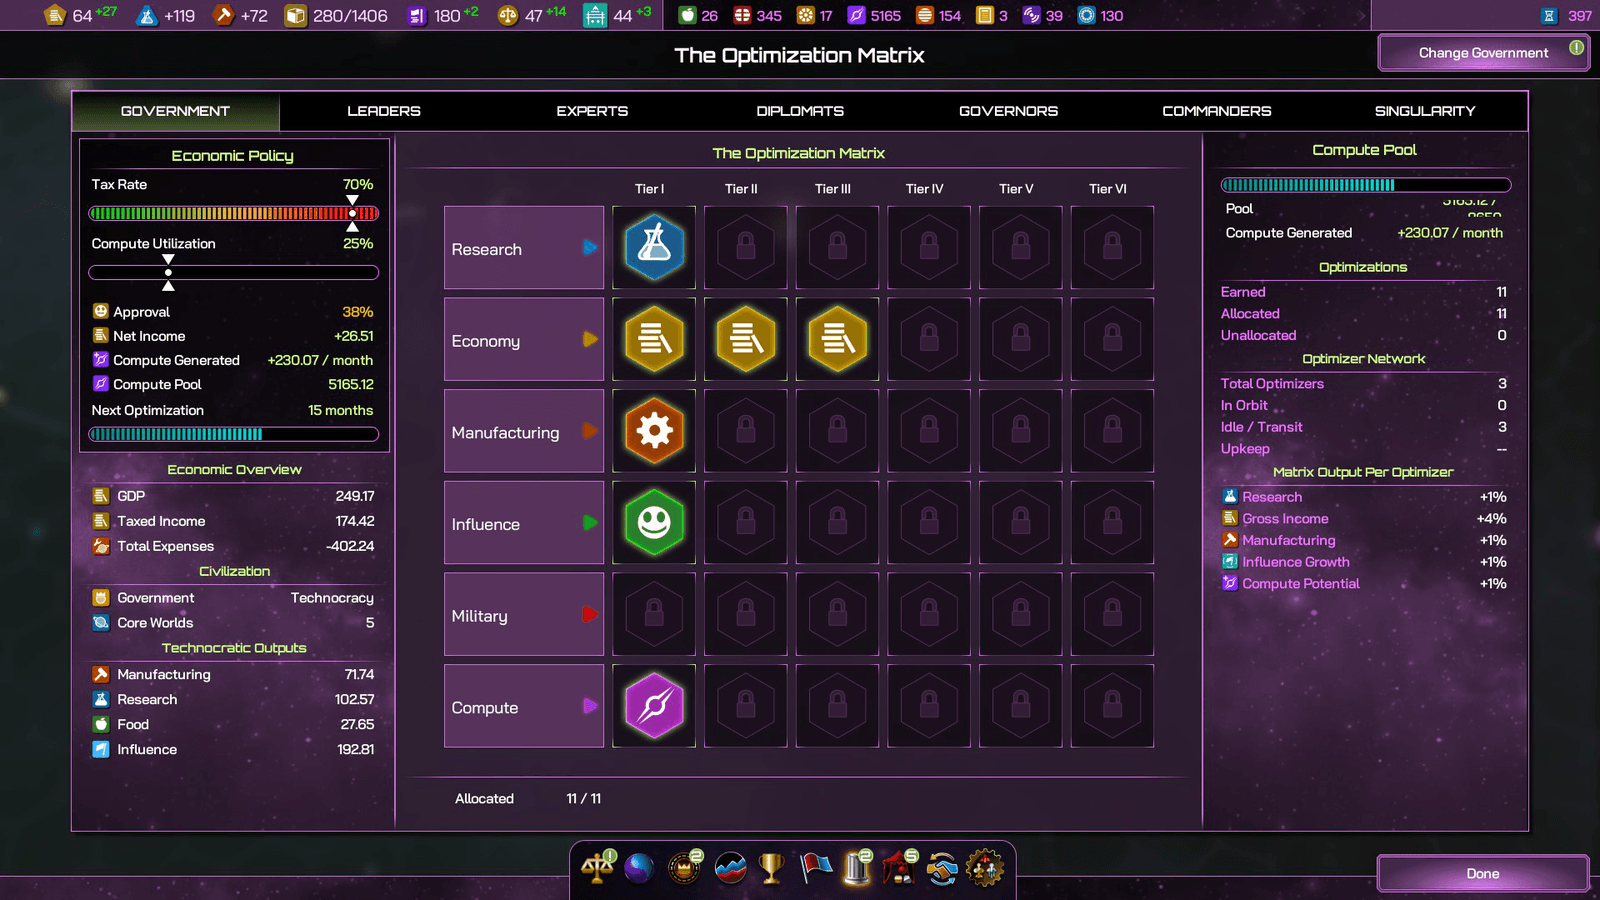Open the handshake trade icon
This screenshot has height=900, width=1600.
[941, 868]
